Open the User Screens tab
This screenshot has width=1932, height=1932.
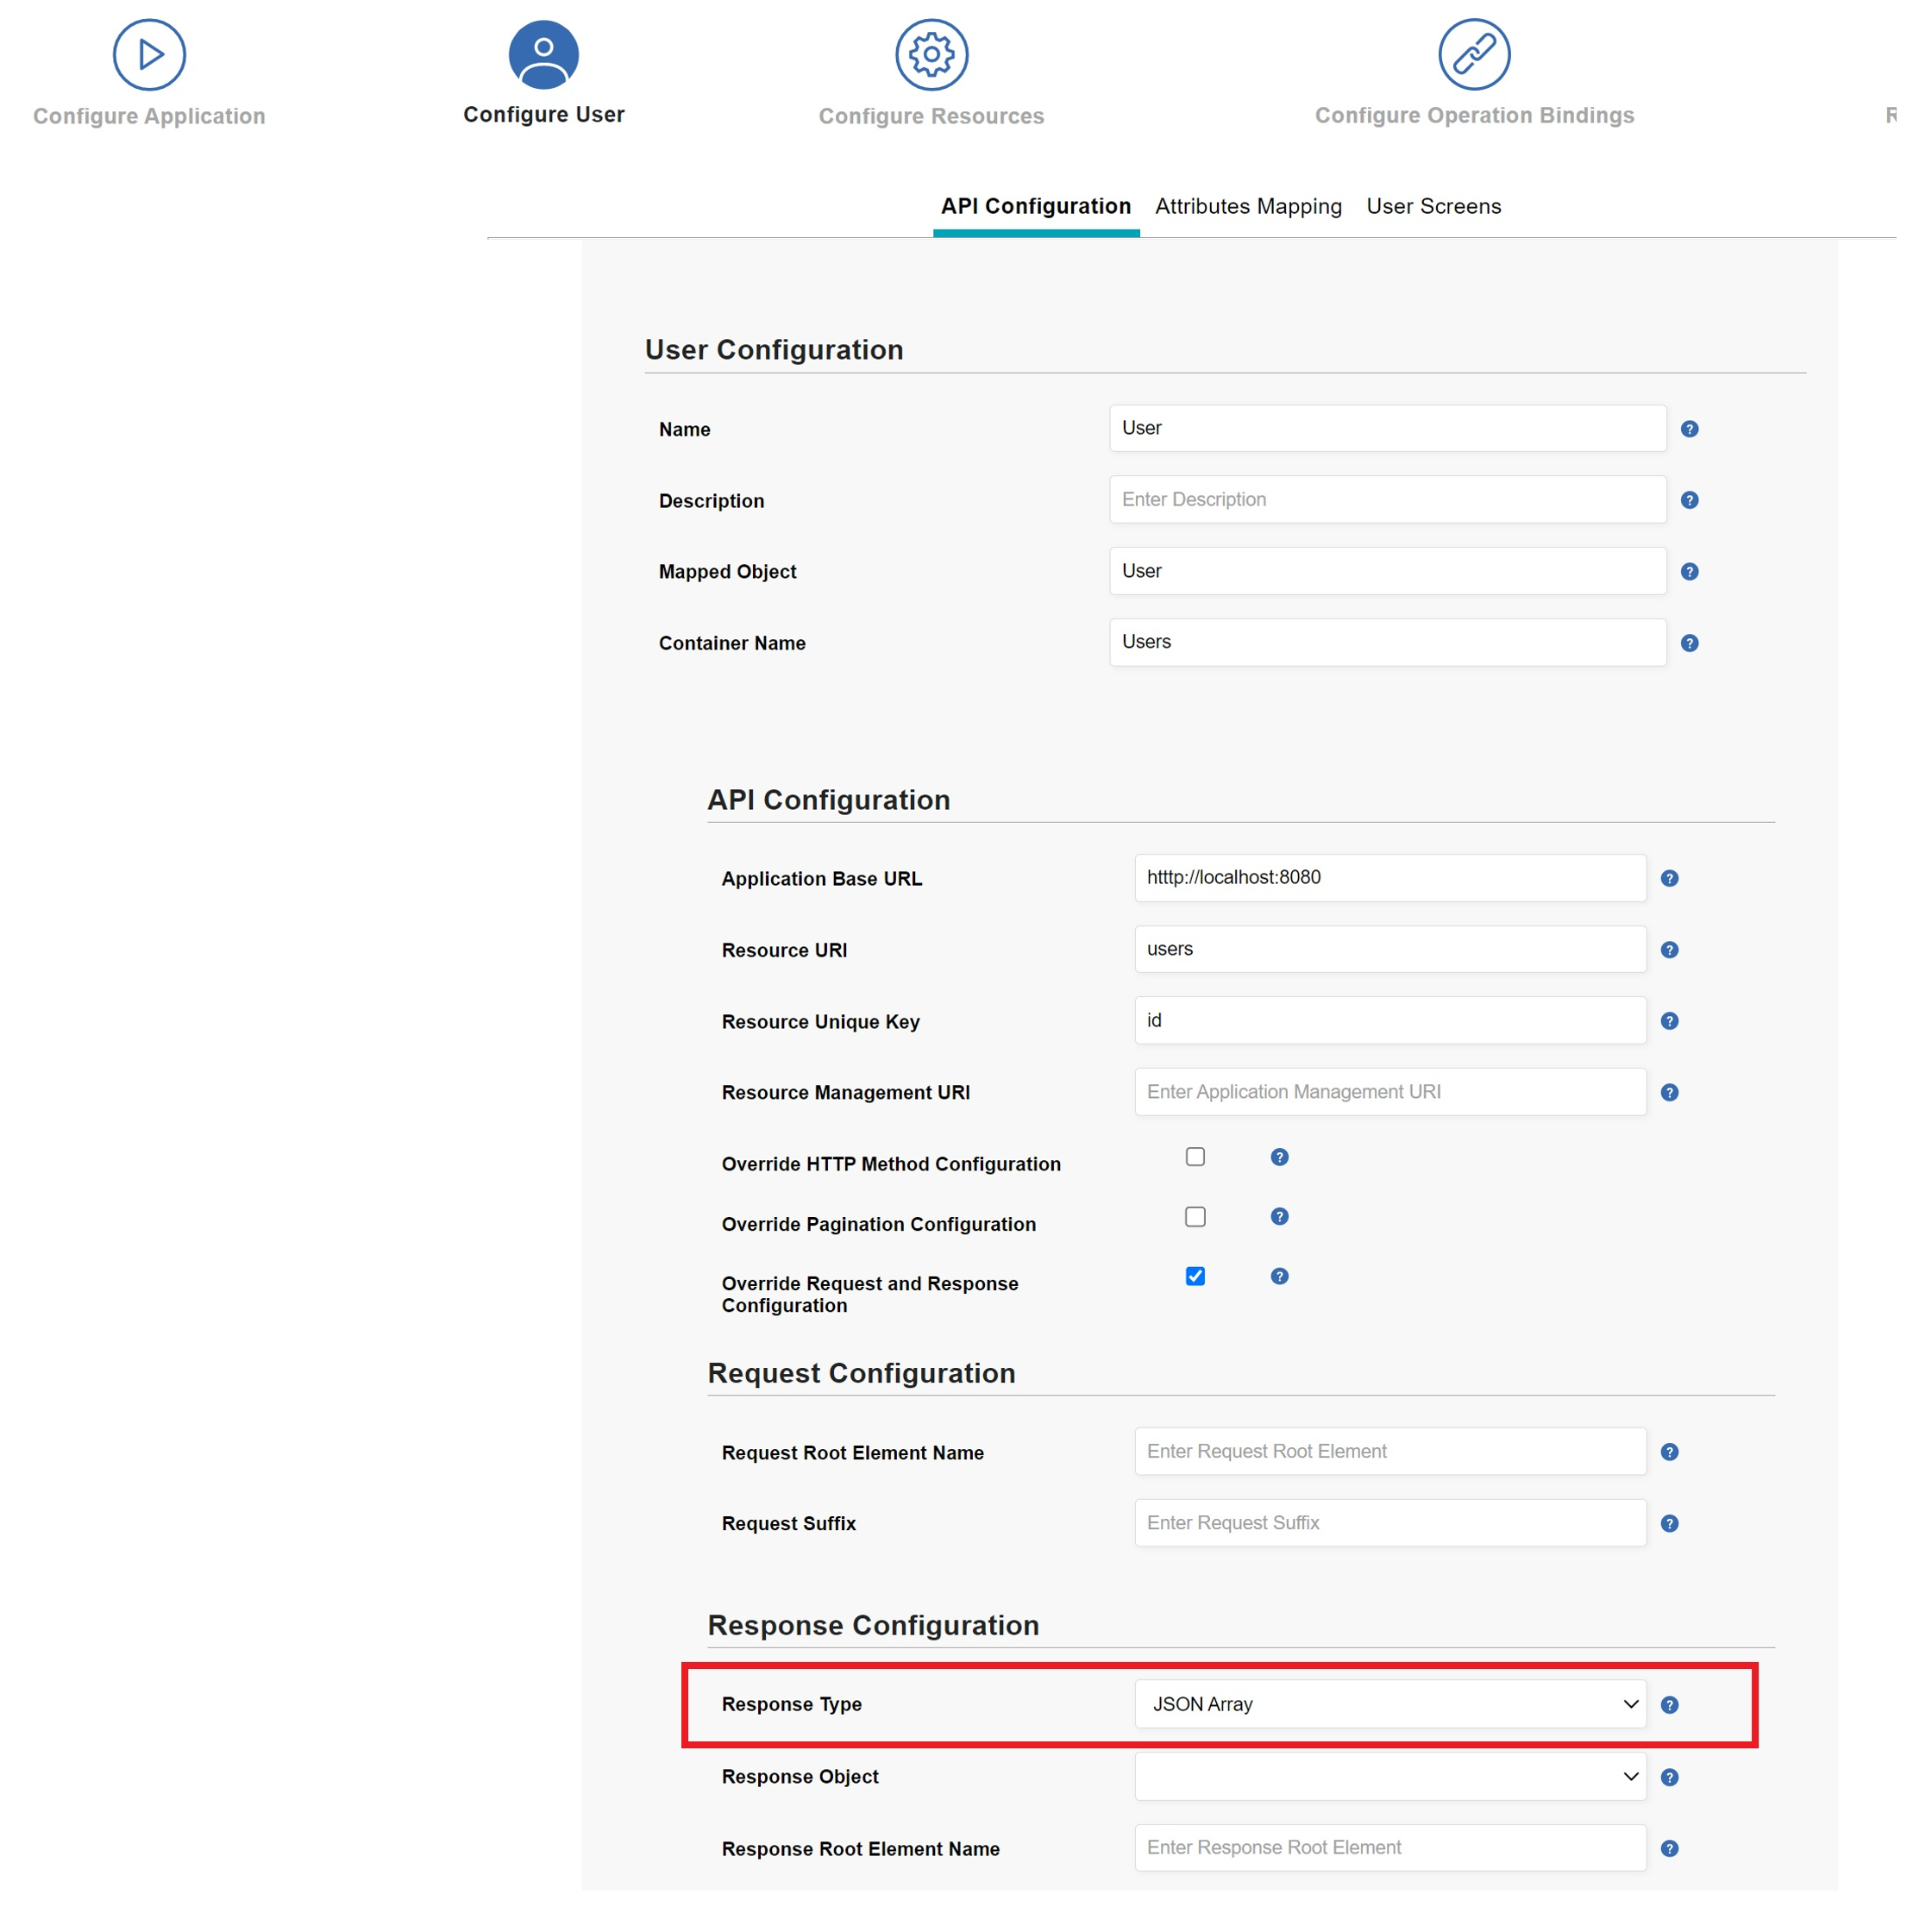point(1433,206)
